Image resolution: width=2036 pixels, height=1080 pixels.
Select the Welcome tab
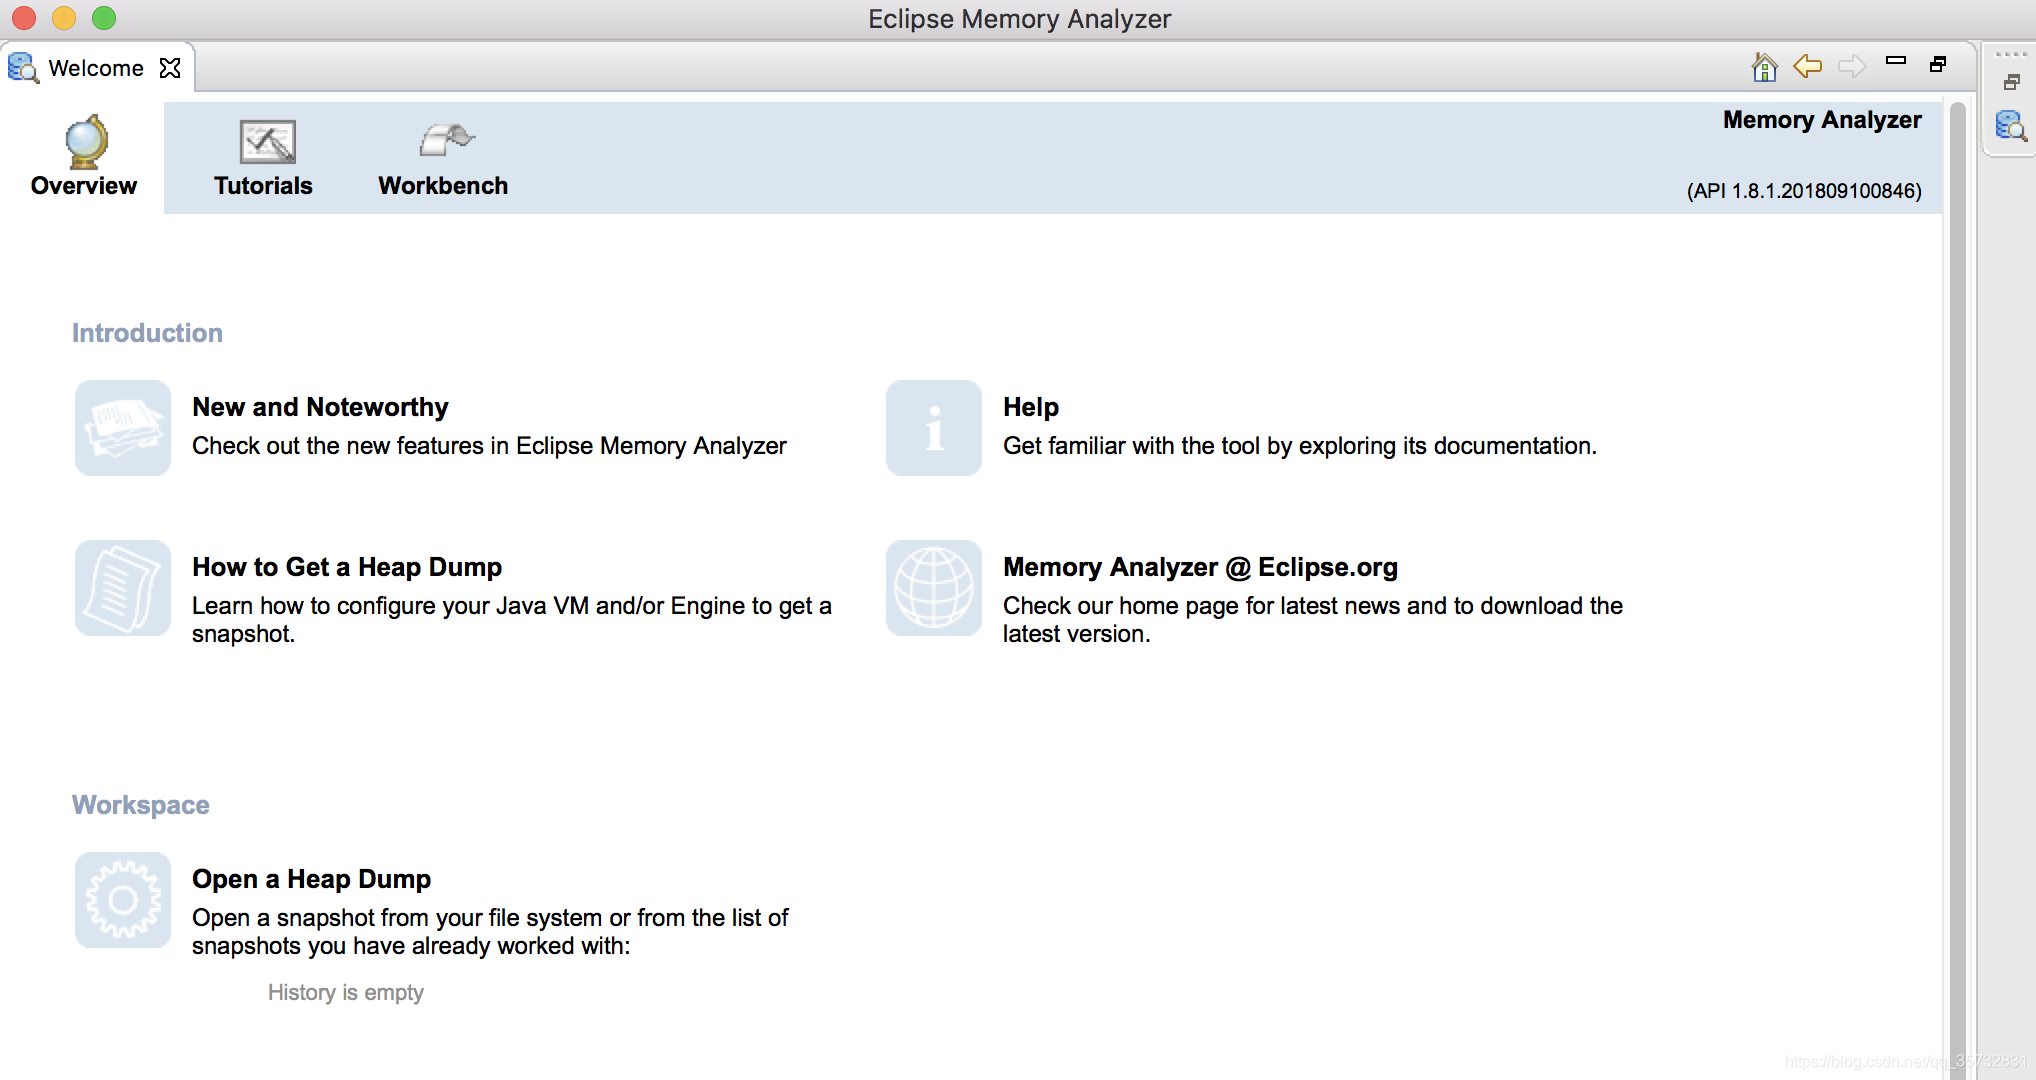(96, 68)
